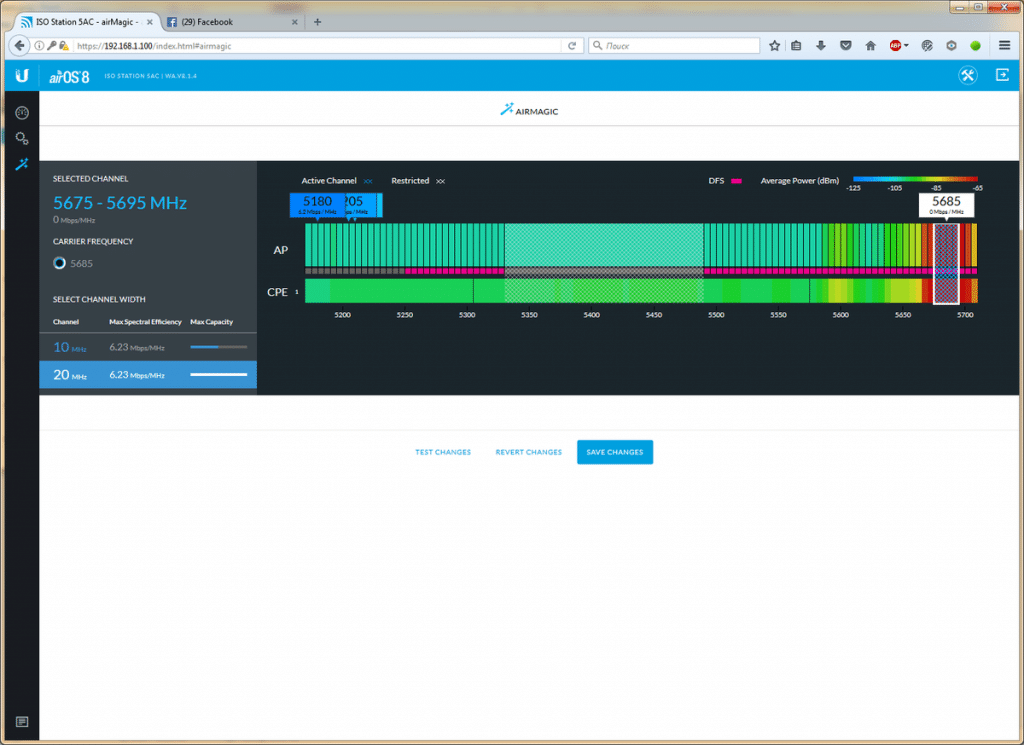Open the Adblock Plus dropdown in toolbar

899,45
